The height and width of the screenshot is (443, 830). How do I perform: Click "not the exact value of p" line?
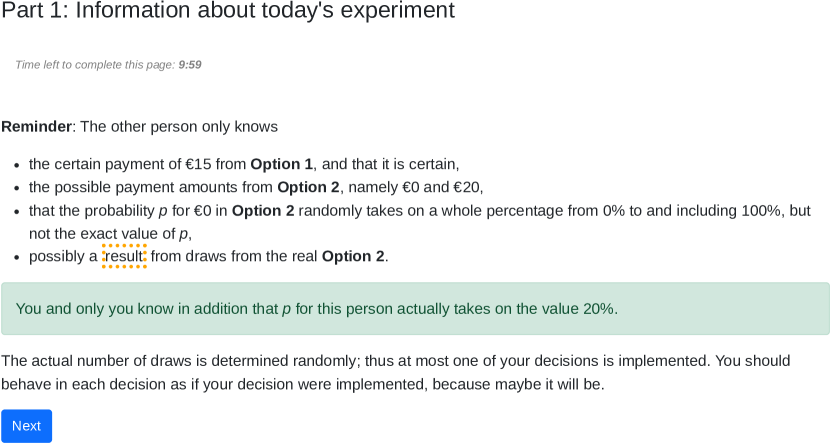(x=109, y=233)
